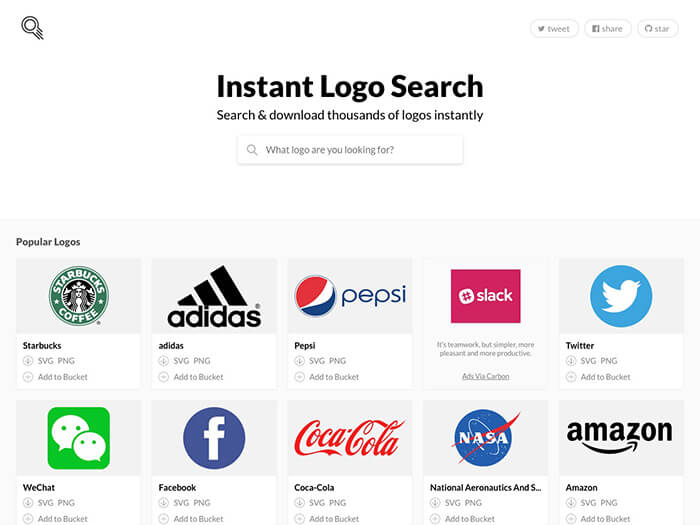Click the tweet button
Screen dimensions: 700x525
[554, 29]
